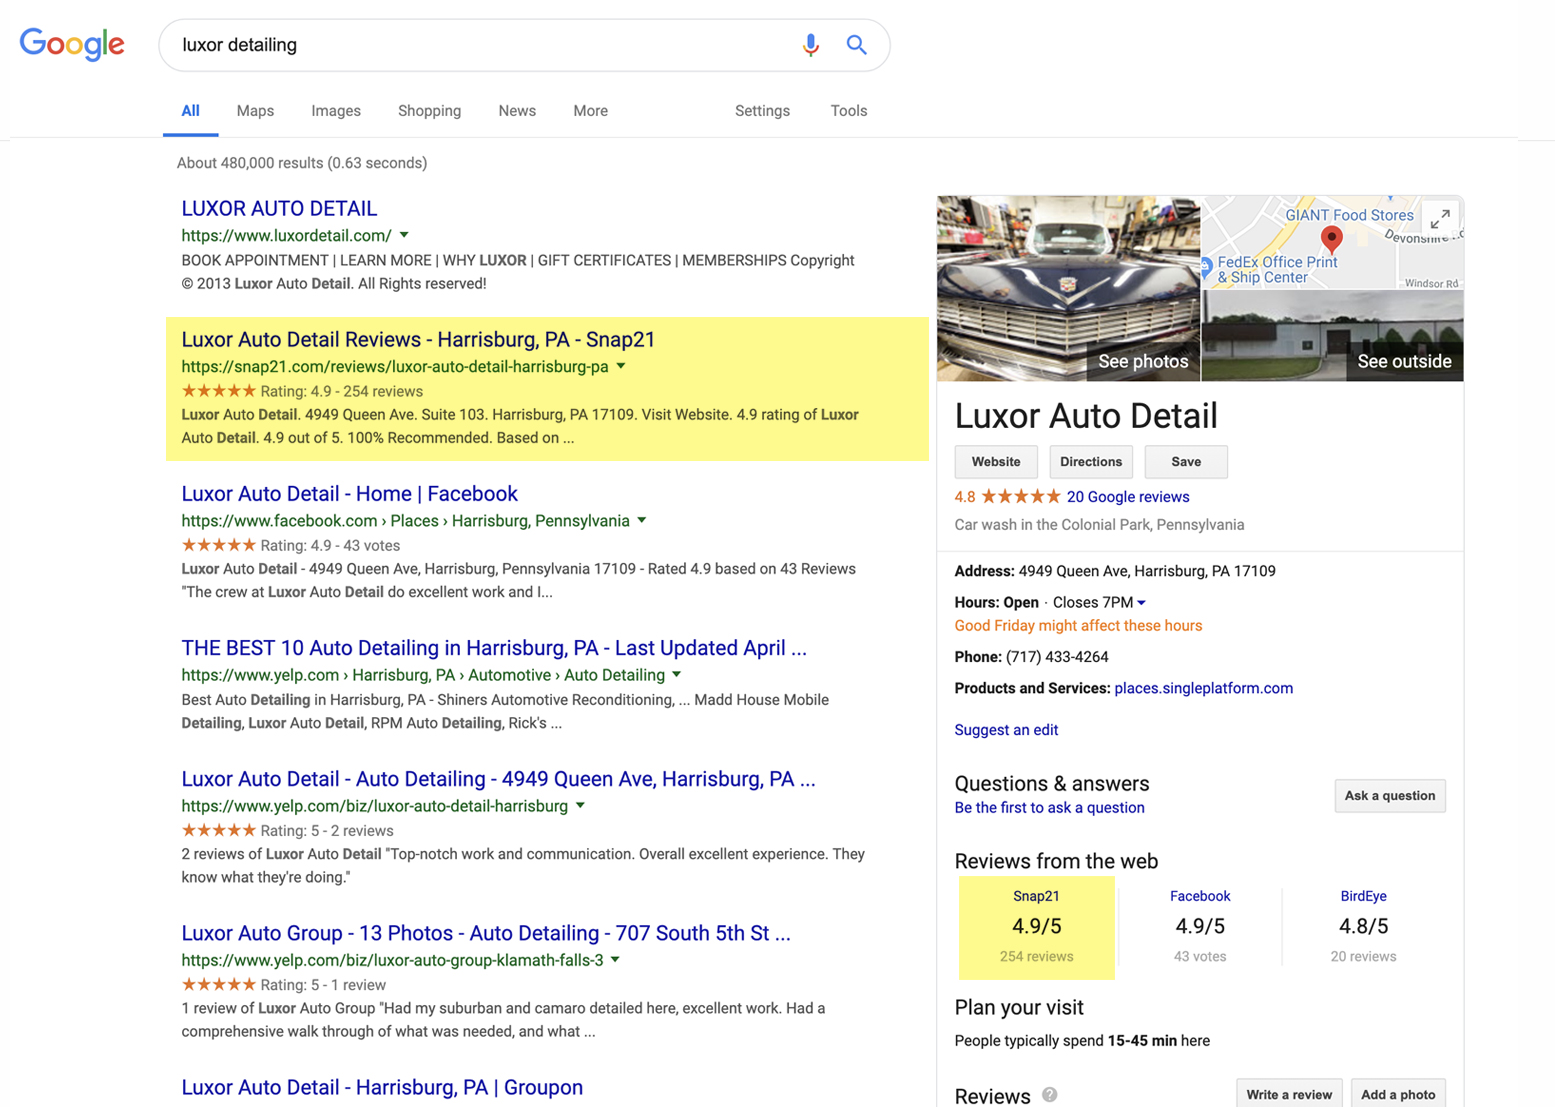This screenshot has width=1555, height=1107.
Task: Switch to the Images tab
Action: pos(336,111)
